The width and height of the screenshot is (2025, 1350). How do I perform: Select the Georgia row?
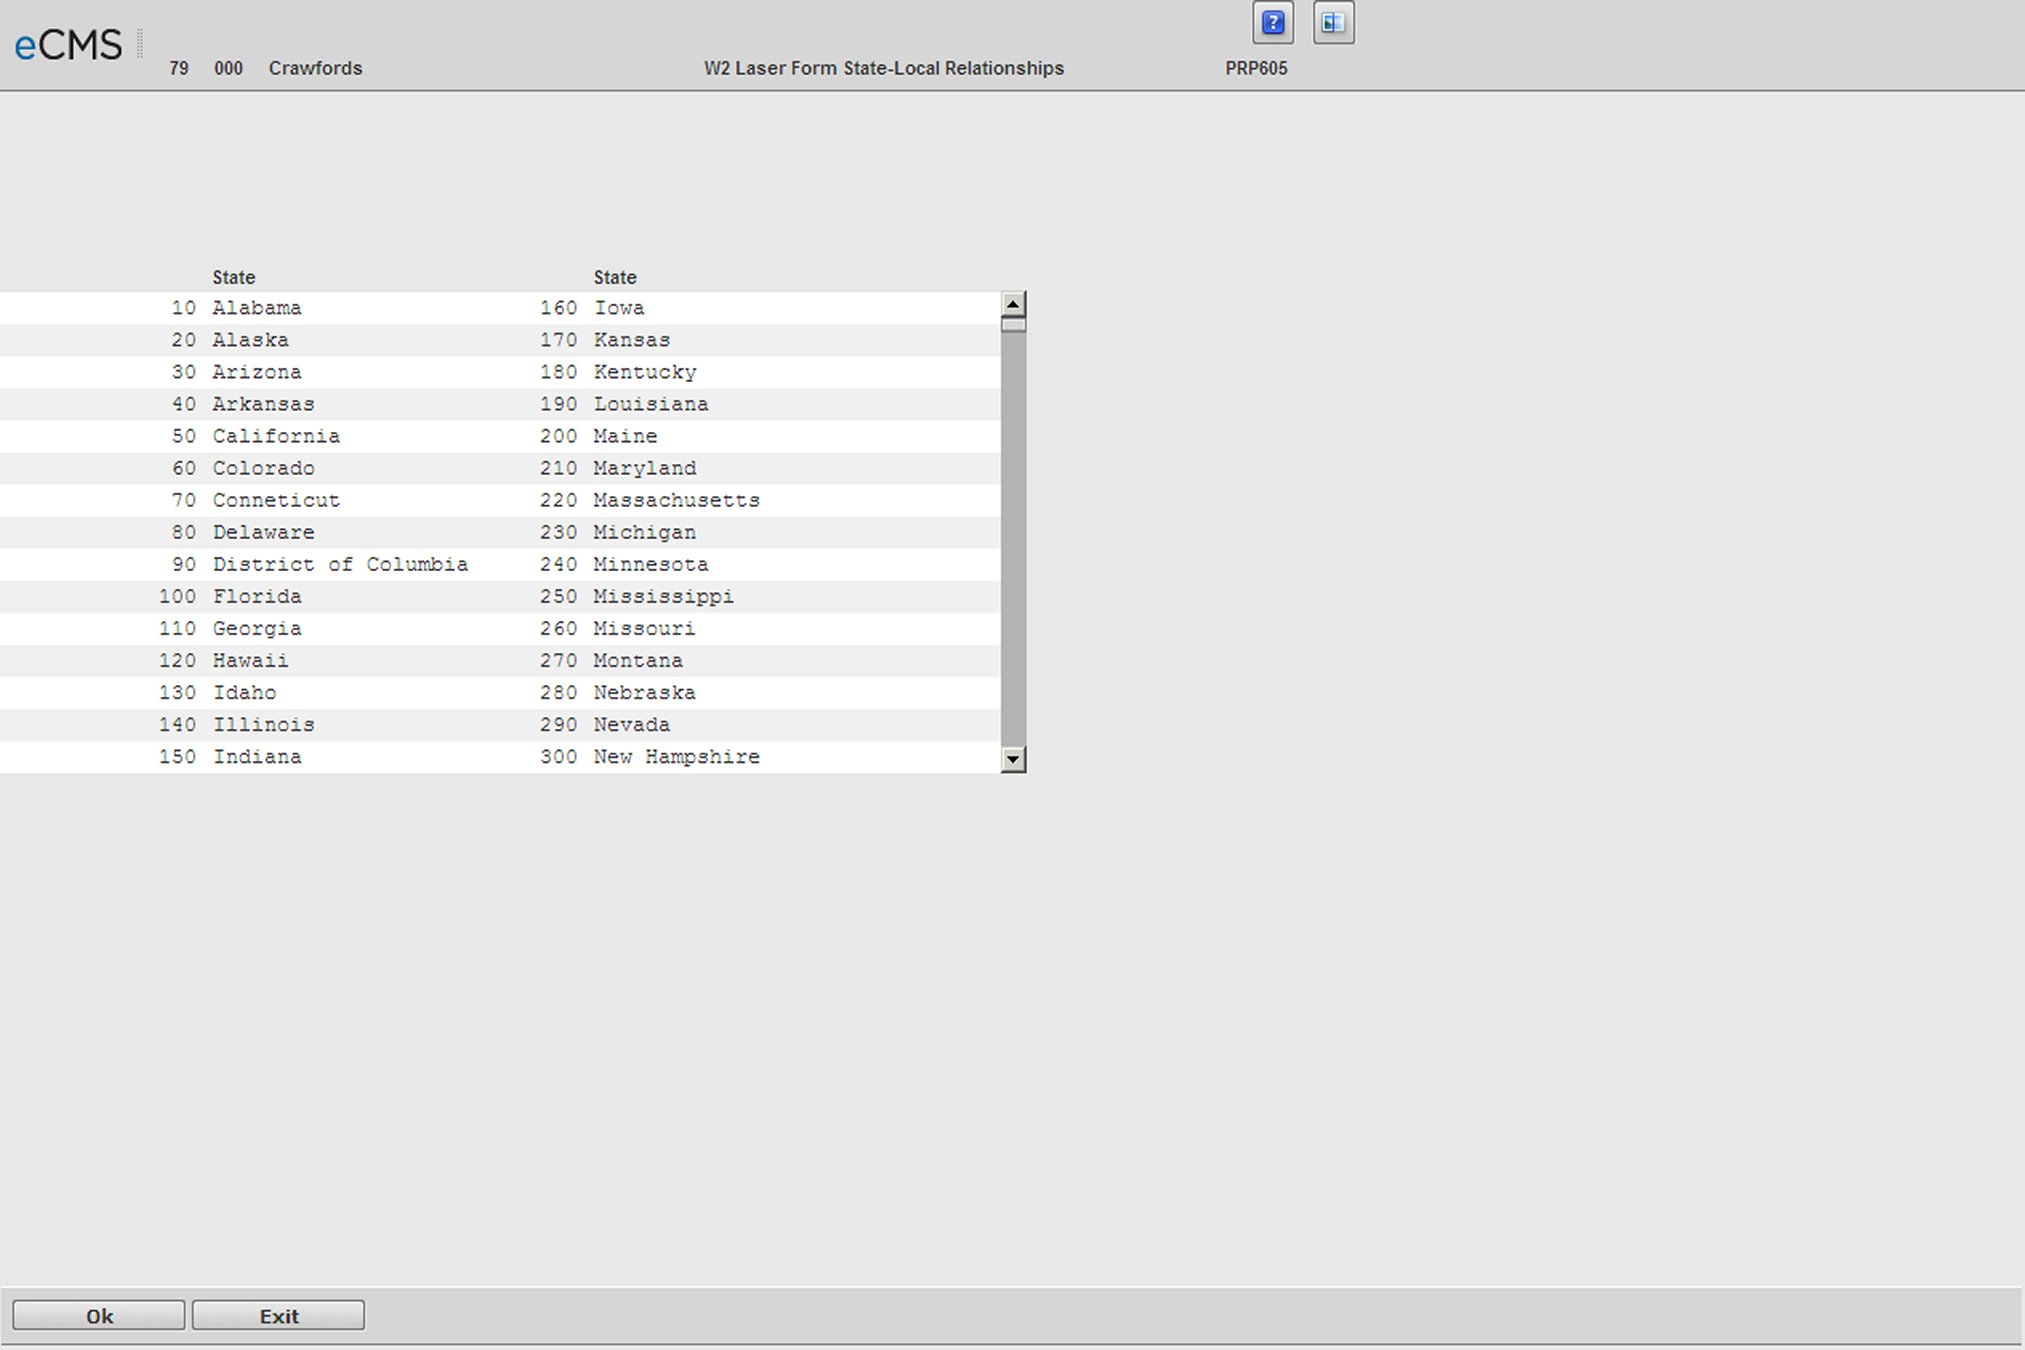(257, 628)
